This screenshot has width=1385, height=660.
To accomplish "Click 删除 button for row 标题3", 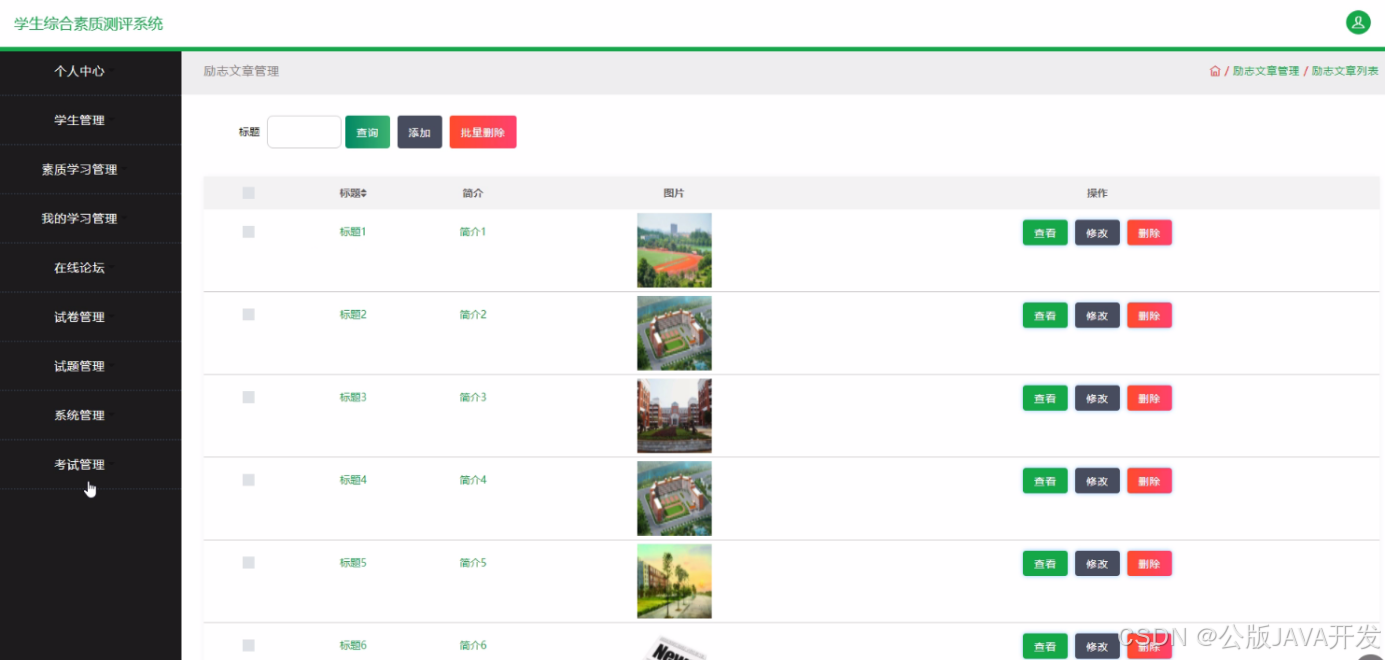I will click(1149, 398).
